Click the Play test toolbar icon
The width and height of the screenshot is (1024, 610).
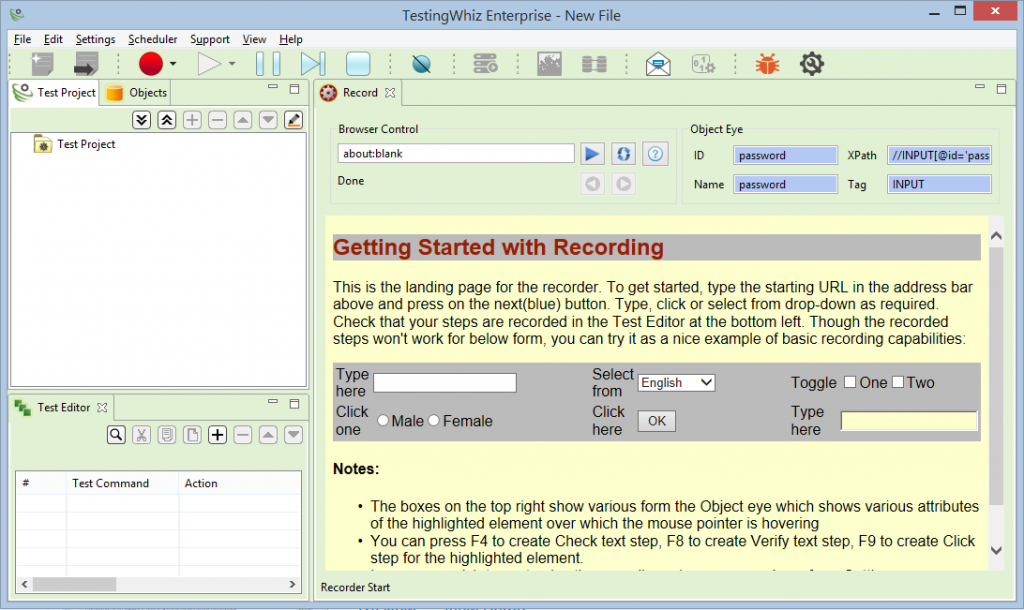tap(209, 64)
